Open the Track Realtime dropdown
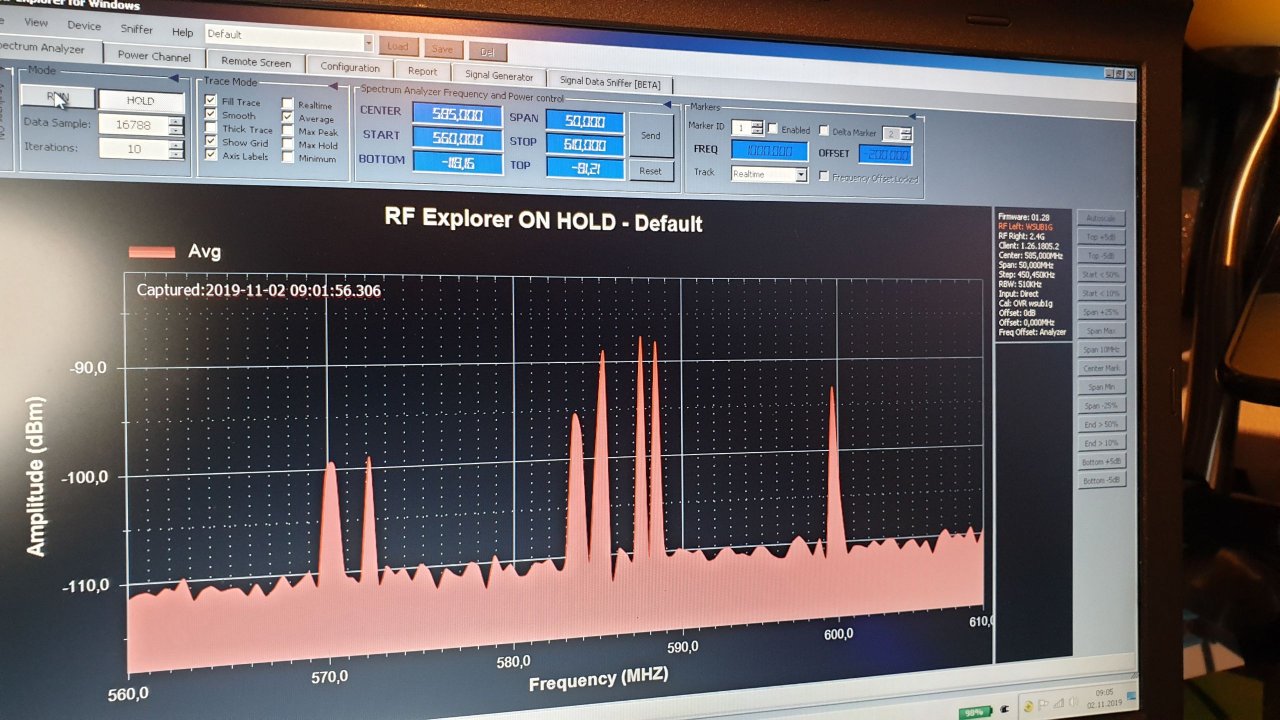This screenshot has height=720, width=1280. coord(801,175)
